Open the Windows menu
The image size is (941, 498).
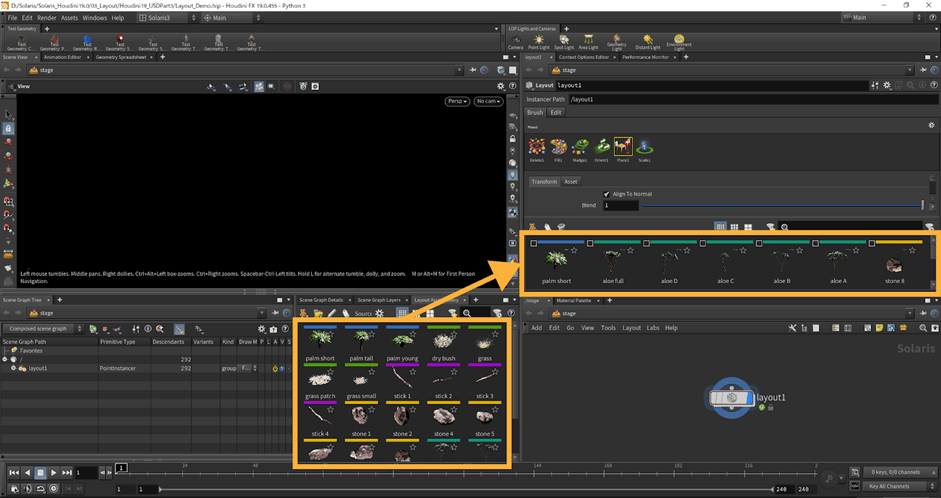[x=95, y=18]
